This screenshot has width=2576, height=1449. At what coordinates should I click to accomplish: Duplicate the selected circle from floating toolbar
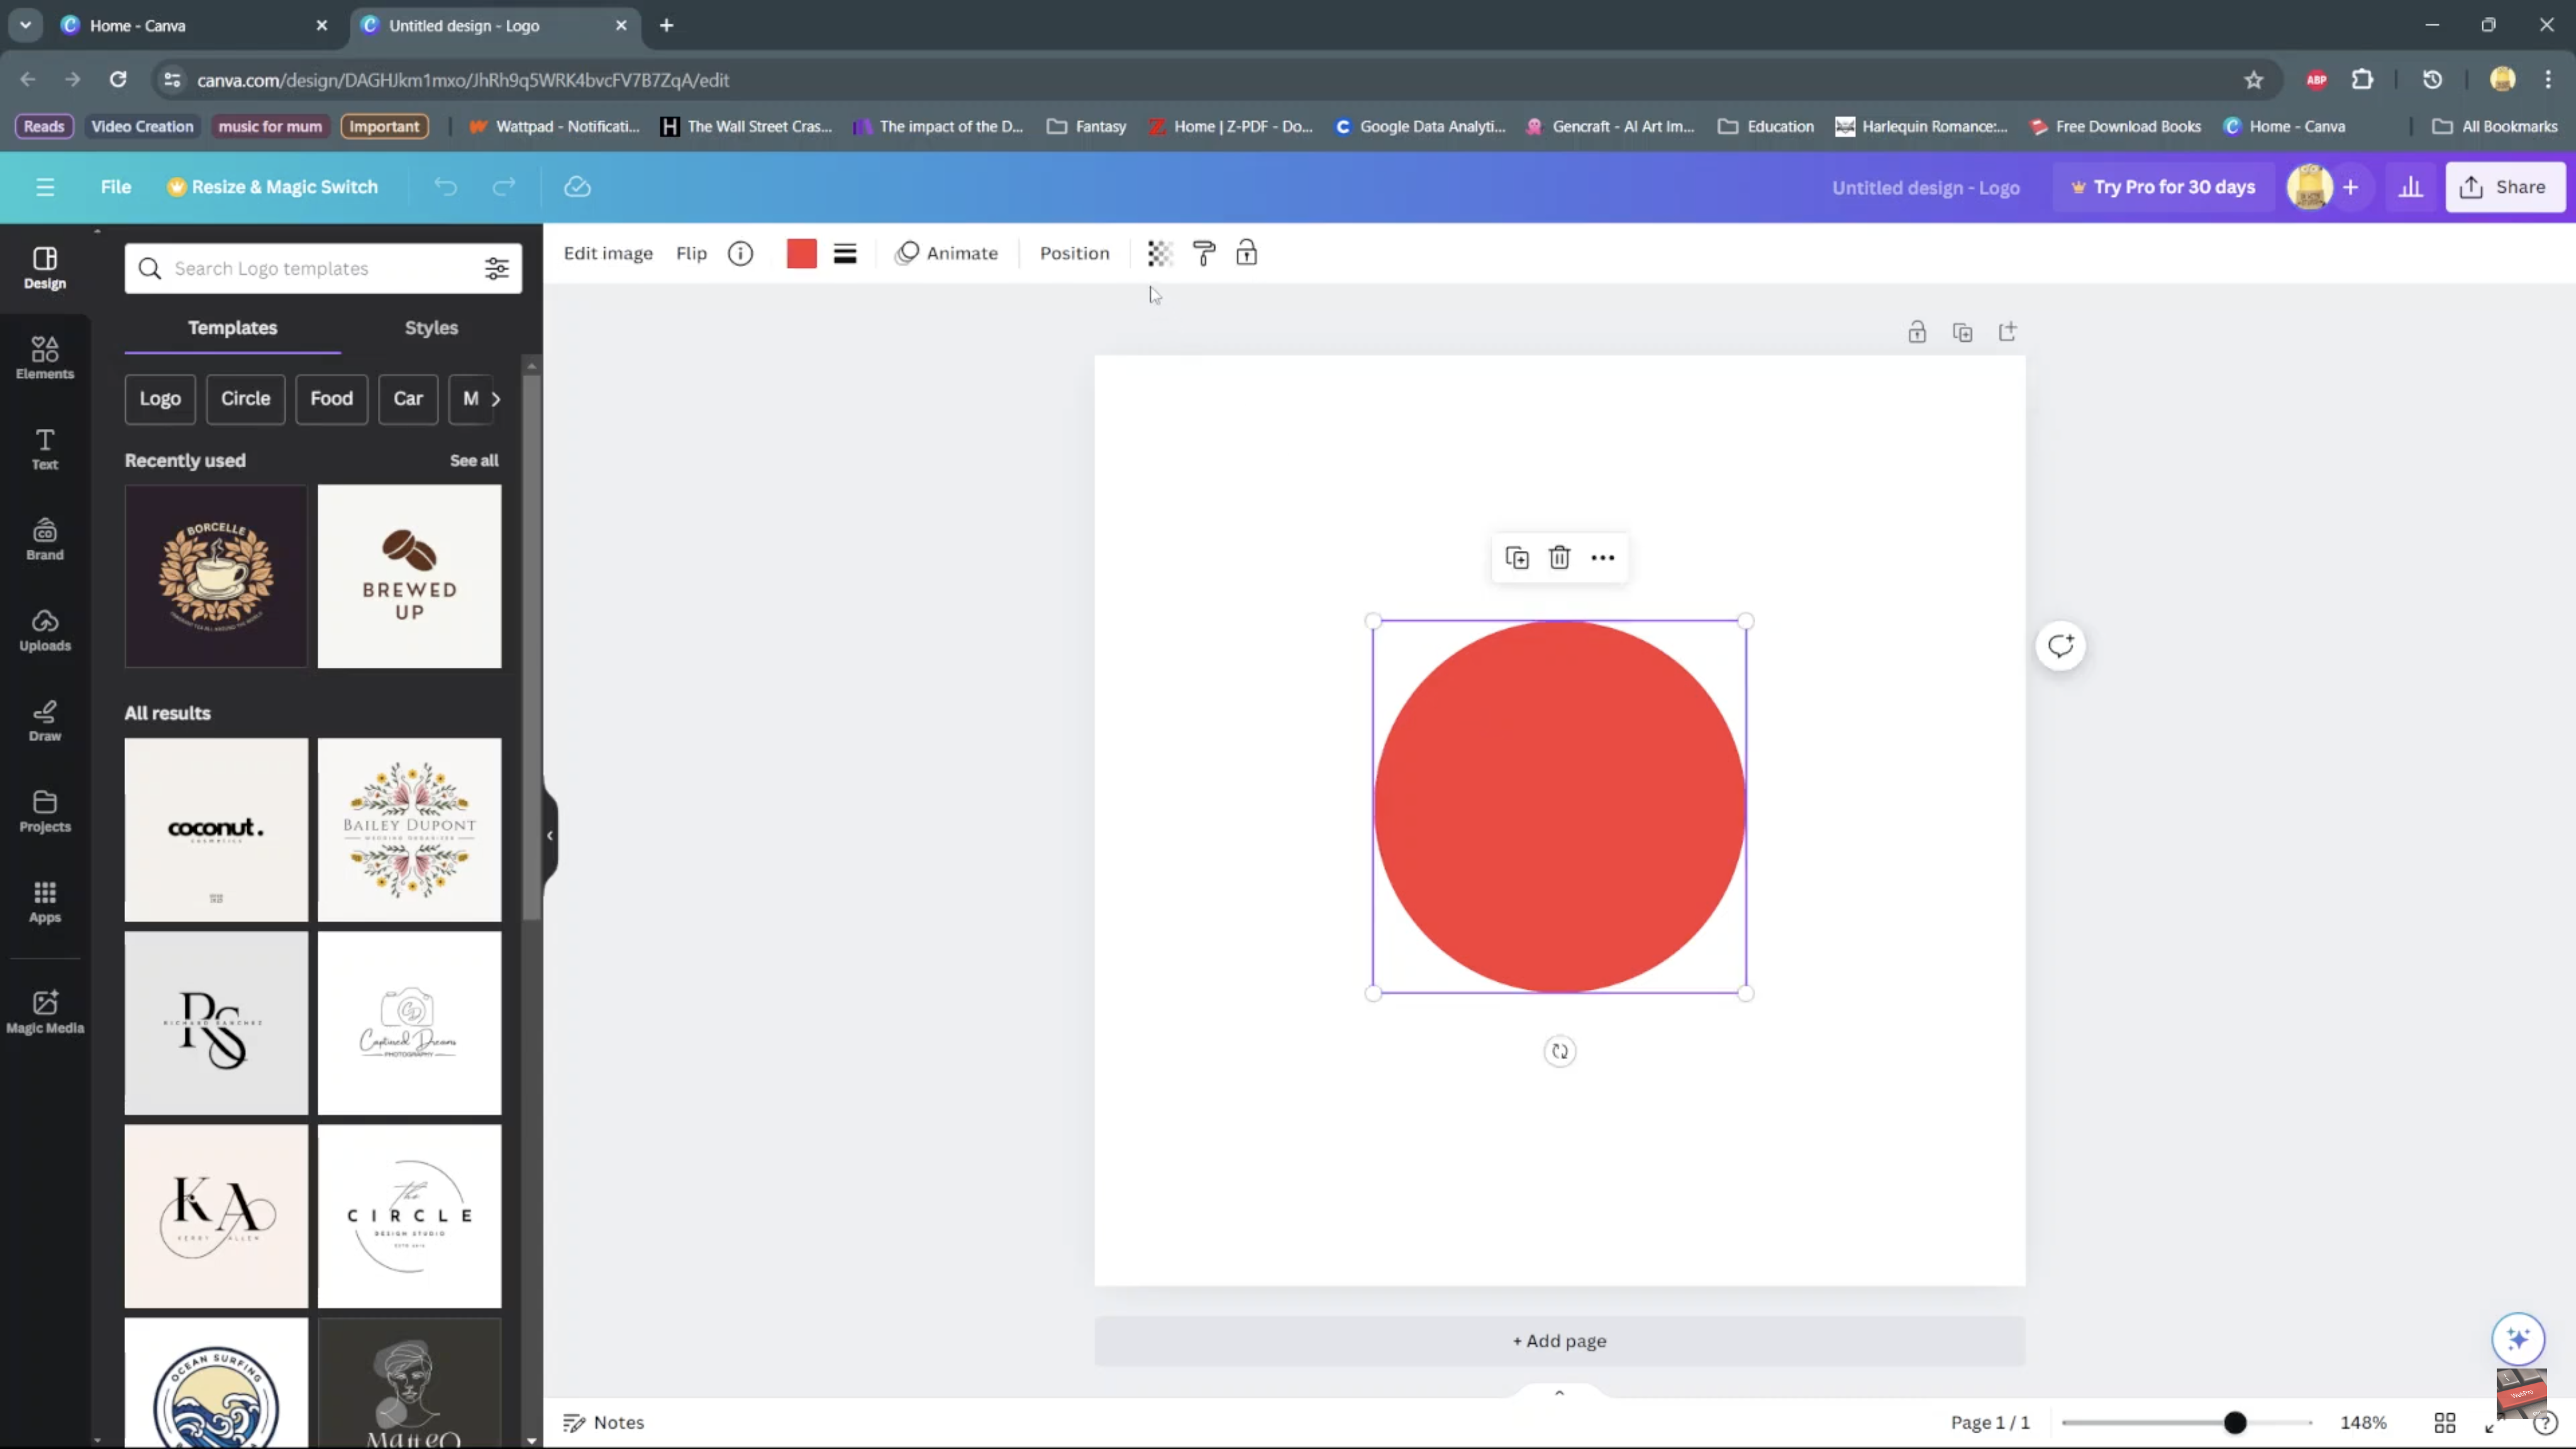coord(1517,557)
